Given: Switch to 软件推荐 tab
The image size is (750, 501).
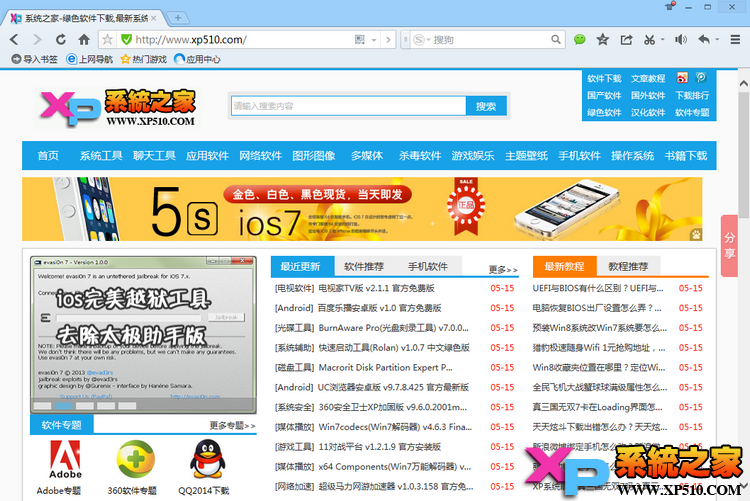Looking at the screenshot, I should tap(364, 267).
